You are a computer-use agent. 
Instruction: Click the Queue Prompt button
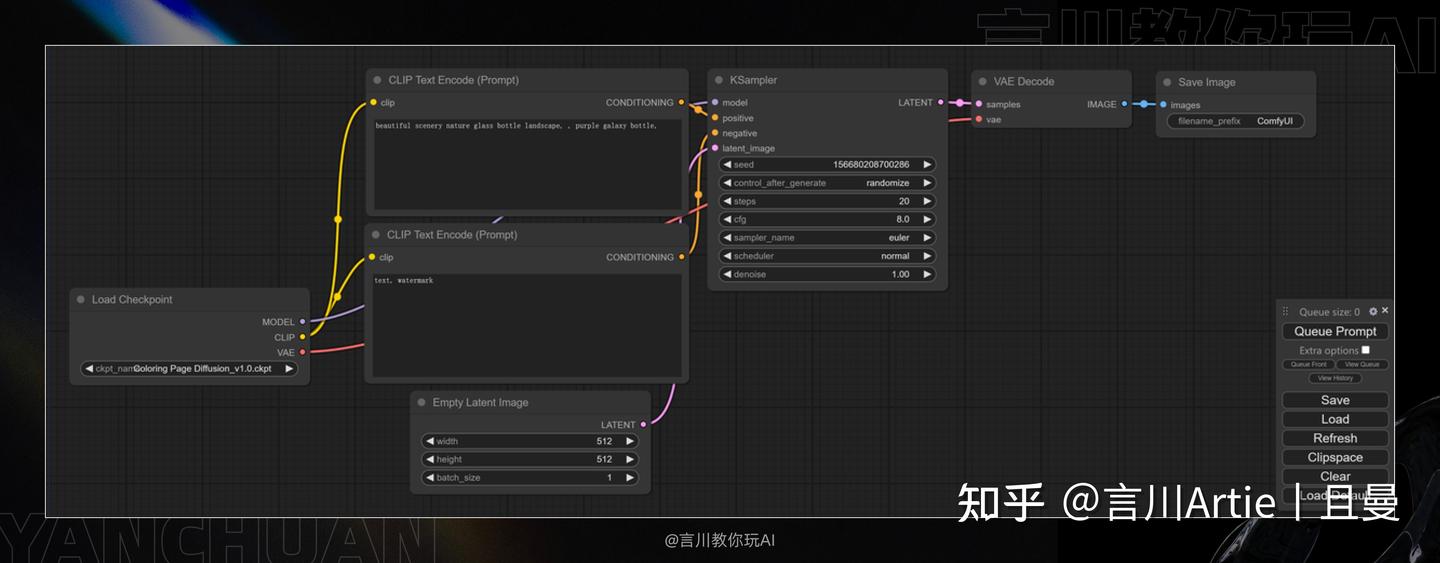click(1335, 331)
